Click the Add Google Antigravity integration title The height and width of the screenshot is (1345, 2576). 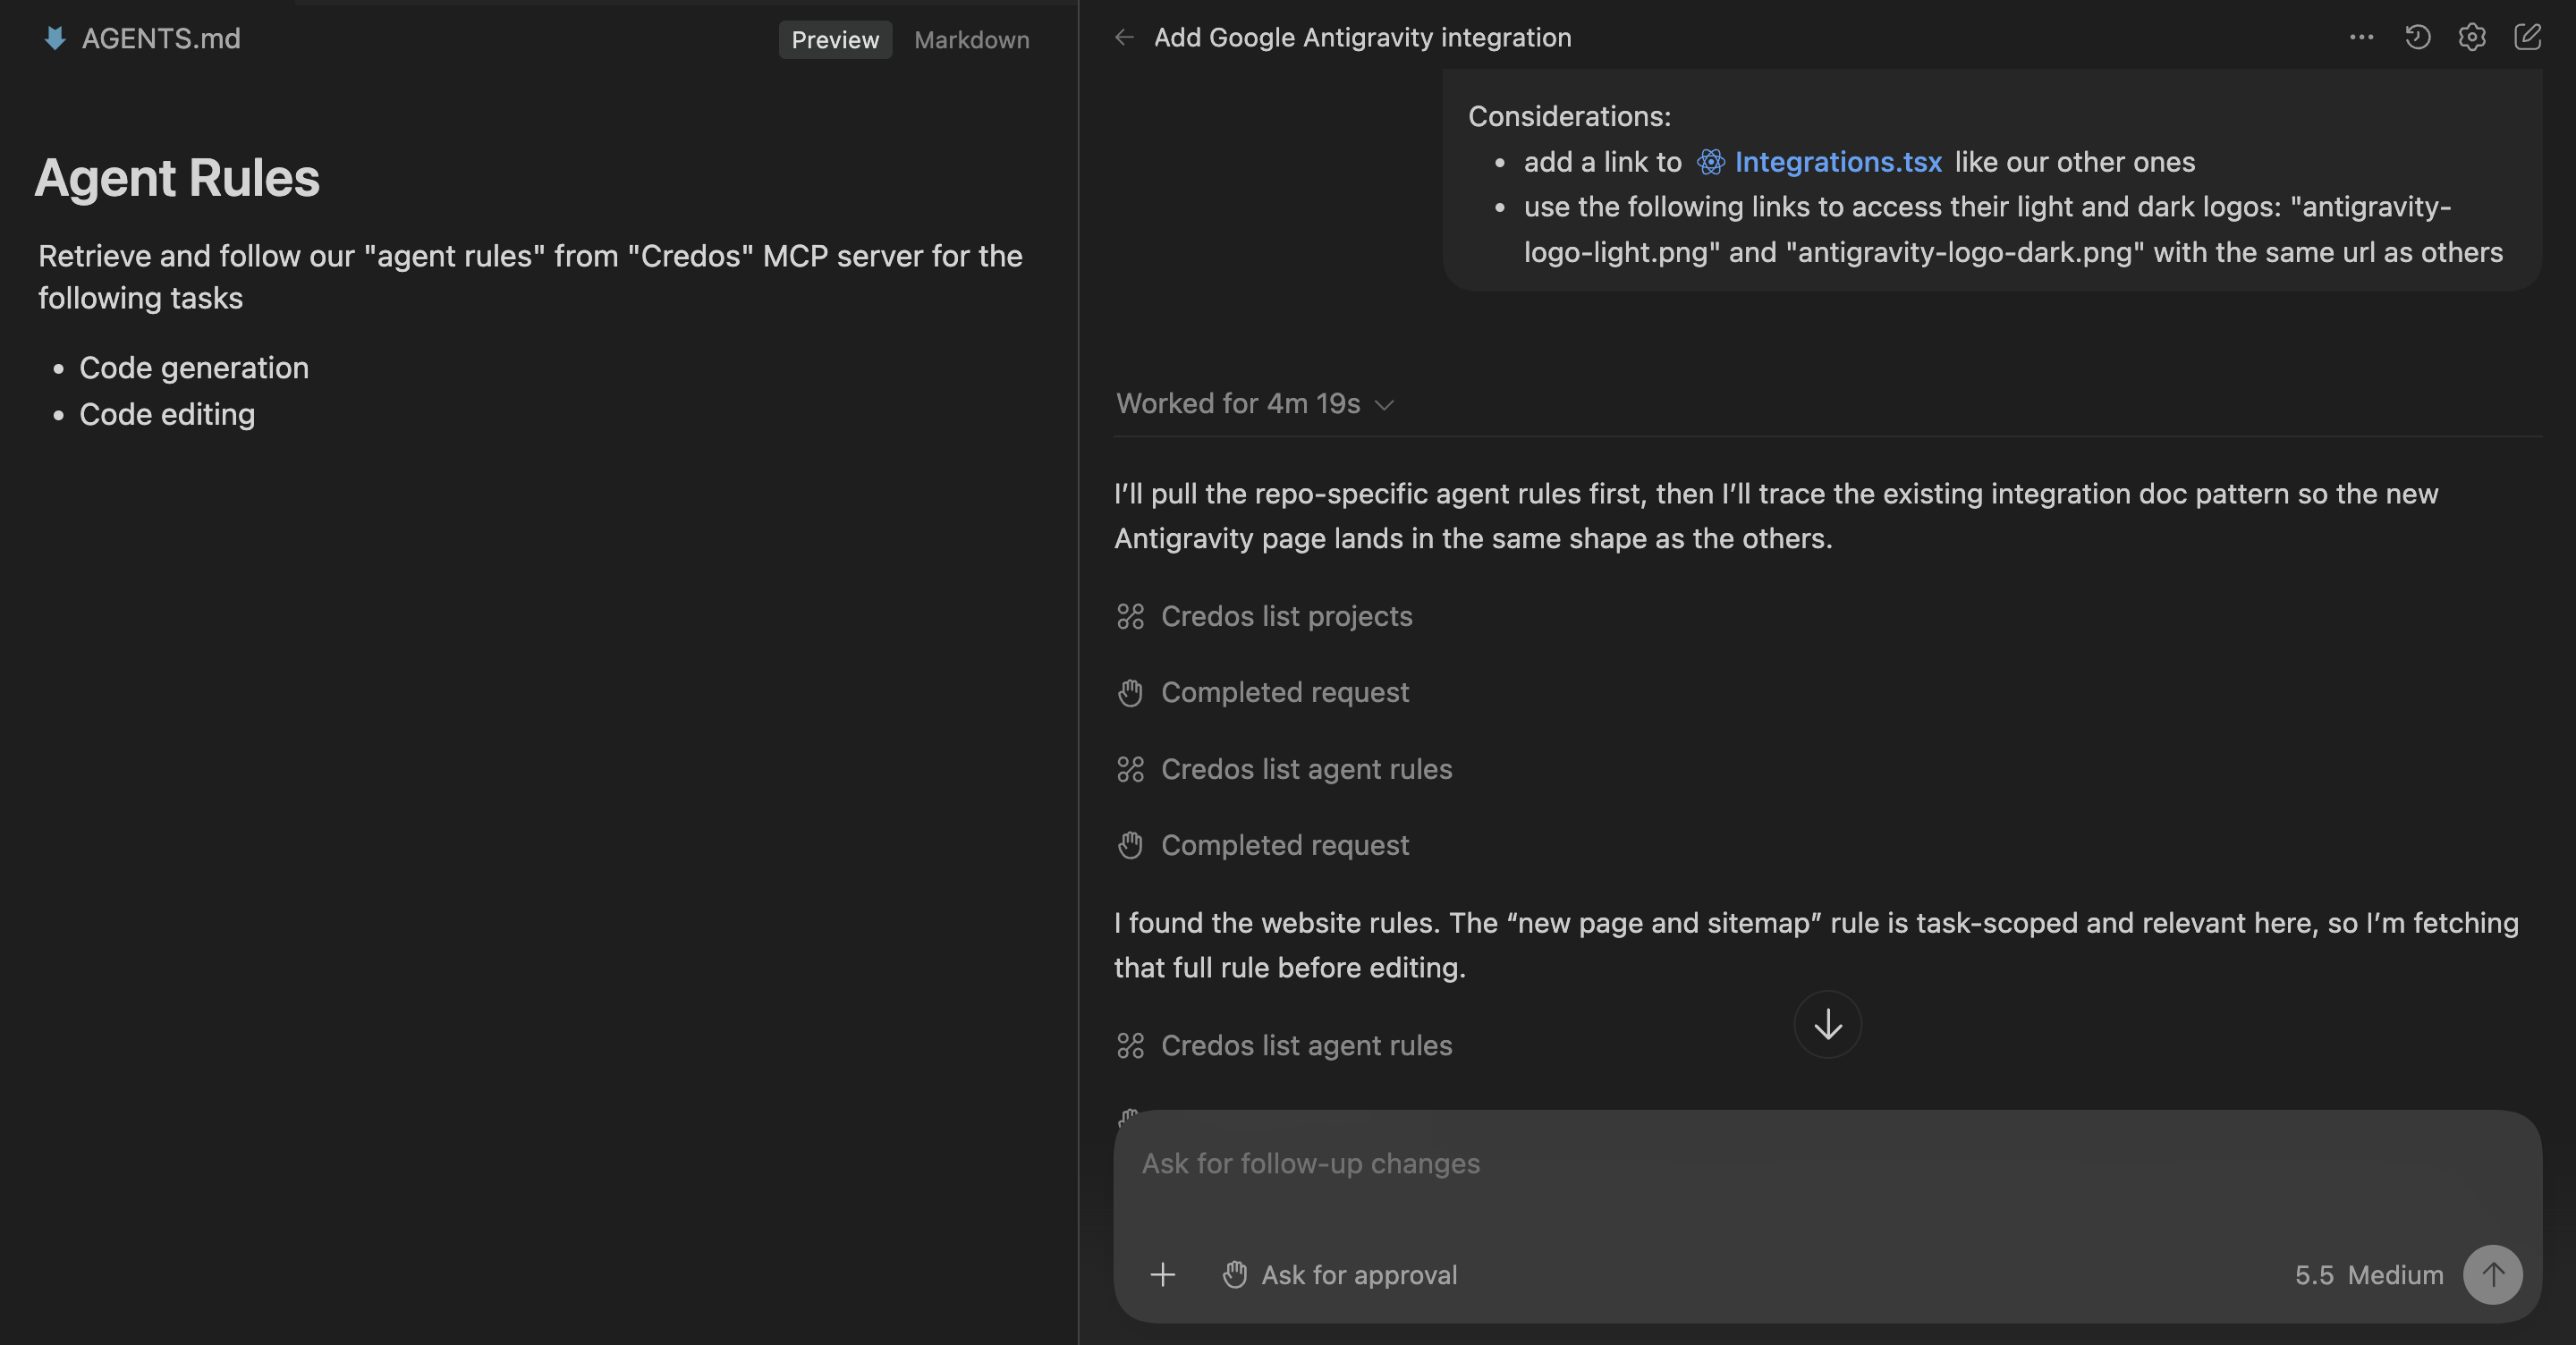pyautogui.click(x=1362, y=38)
